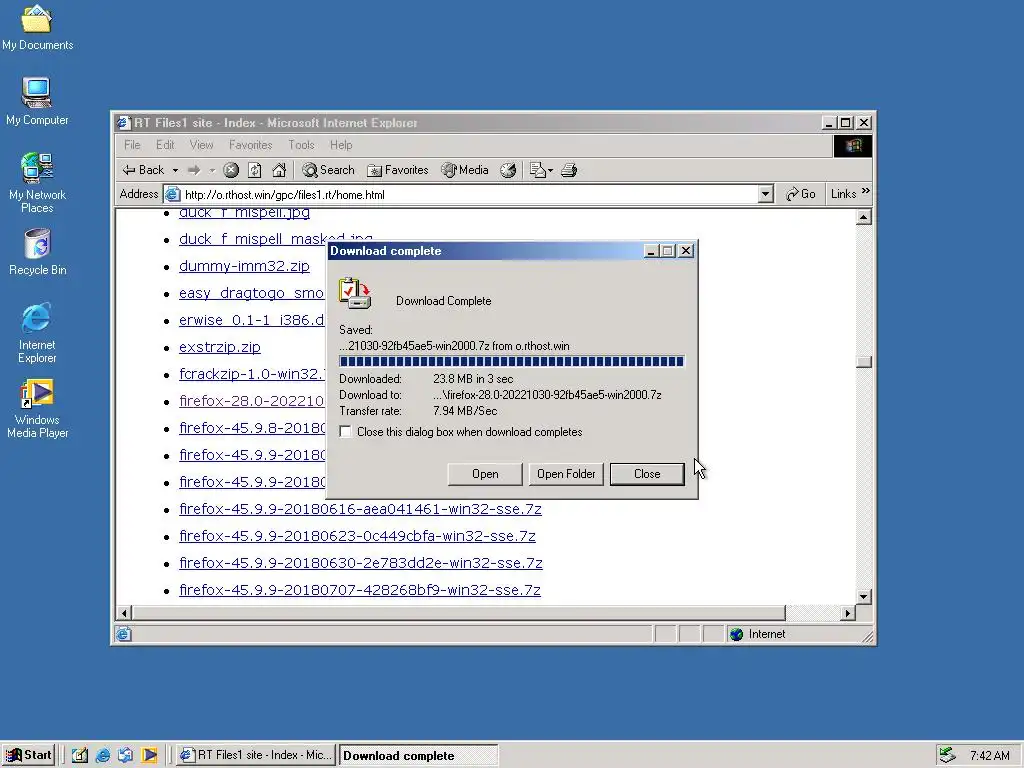Click the system tray network icon

(x=947, y=755)
